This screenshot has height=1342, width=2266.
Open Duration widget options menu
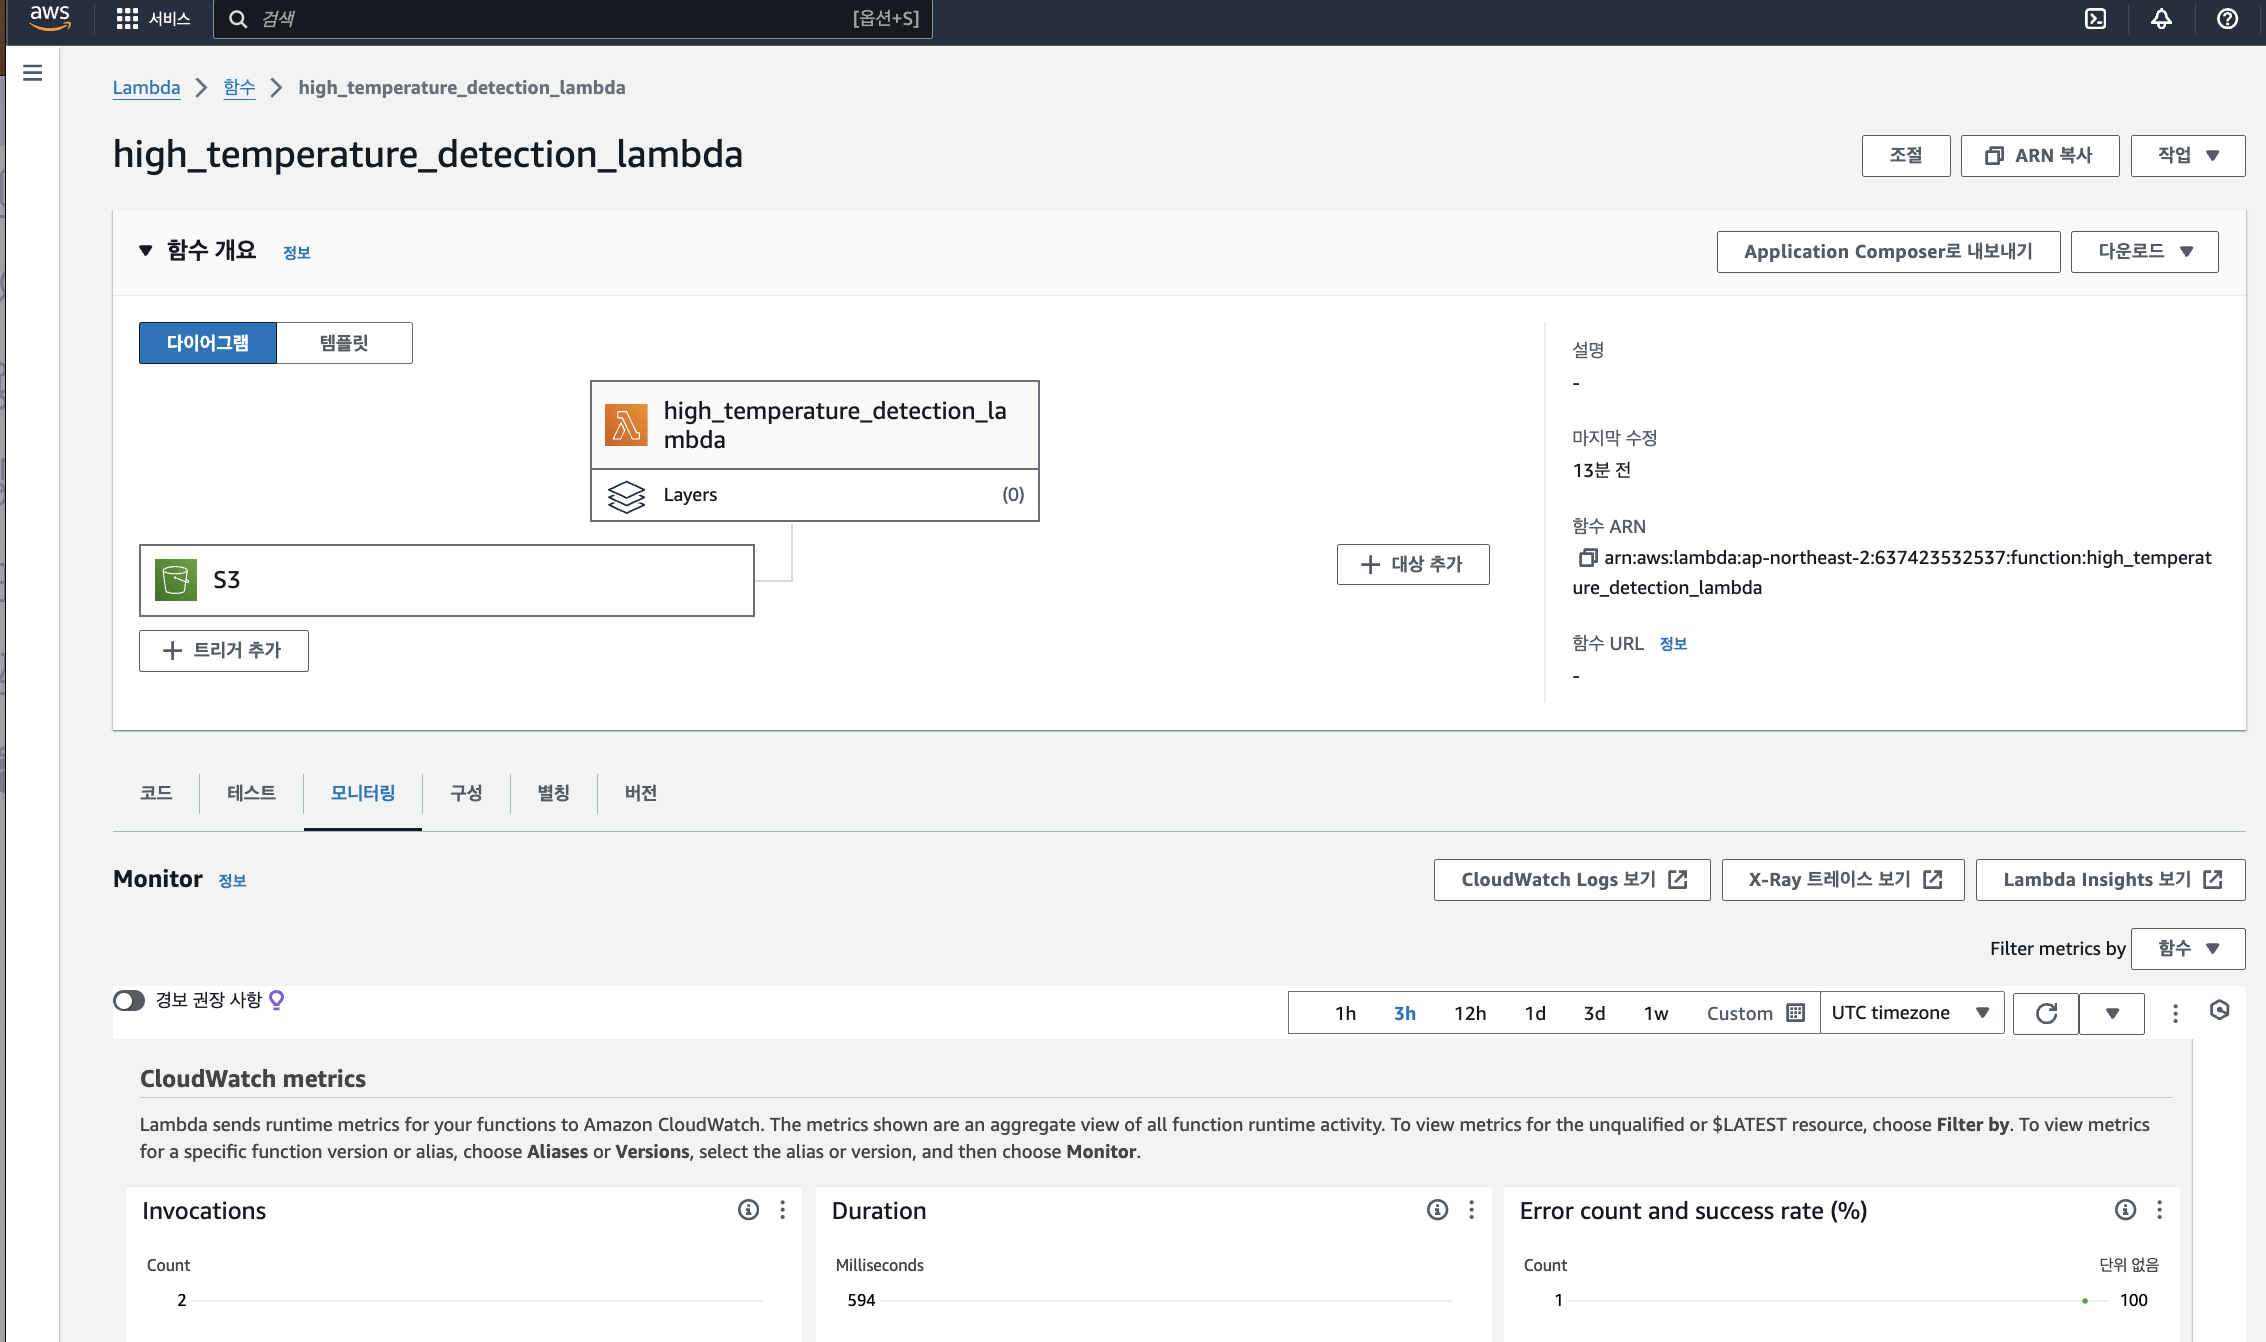click(1472, 1210)
